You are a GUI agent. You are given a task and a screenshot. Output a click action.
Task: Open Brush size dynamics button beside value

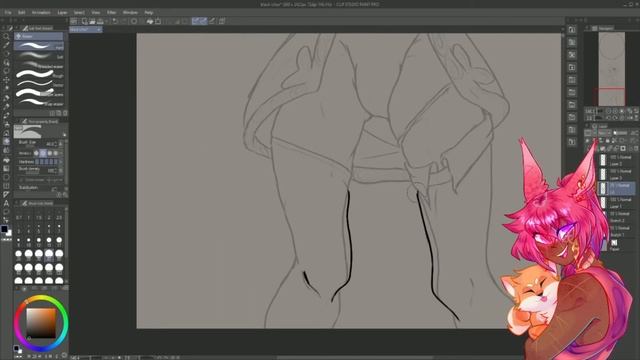tap(61, 144)
